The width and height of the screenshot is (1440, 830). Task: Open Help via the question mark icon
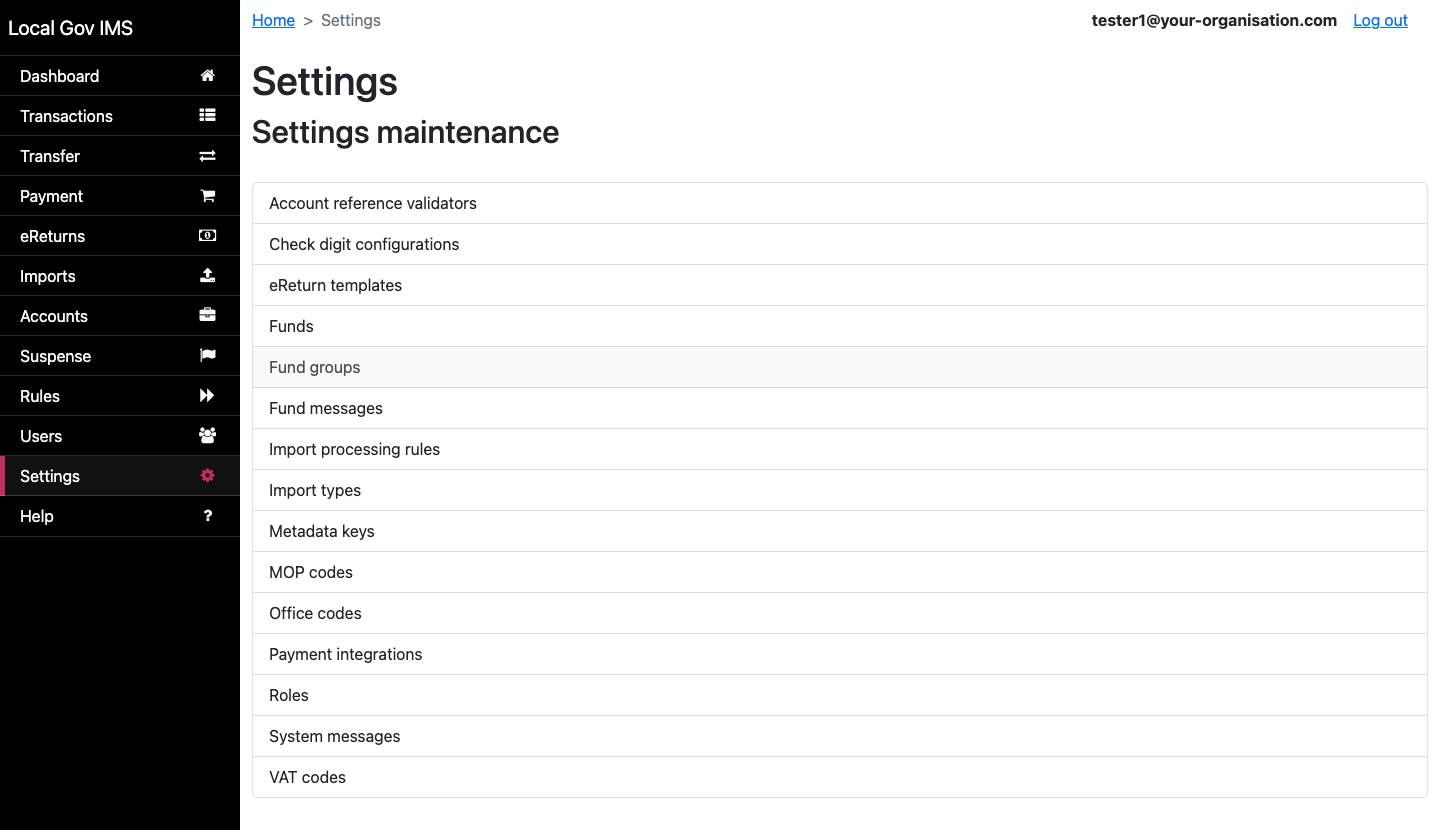207,515
